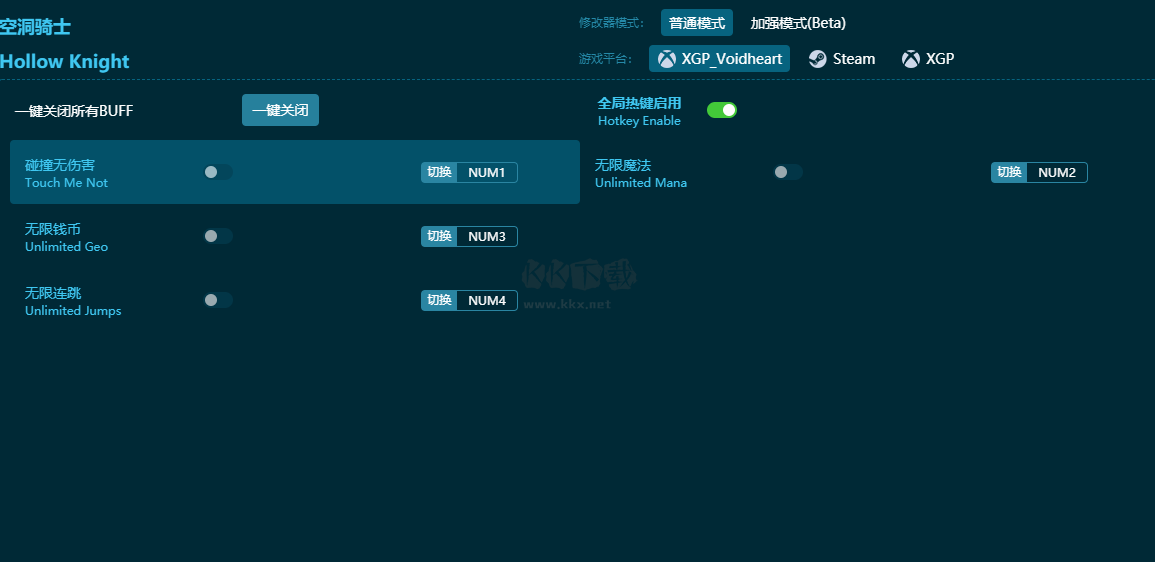Click the 碰撞无伤害 text

coord(60,166)
